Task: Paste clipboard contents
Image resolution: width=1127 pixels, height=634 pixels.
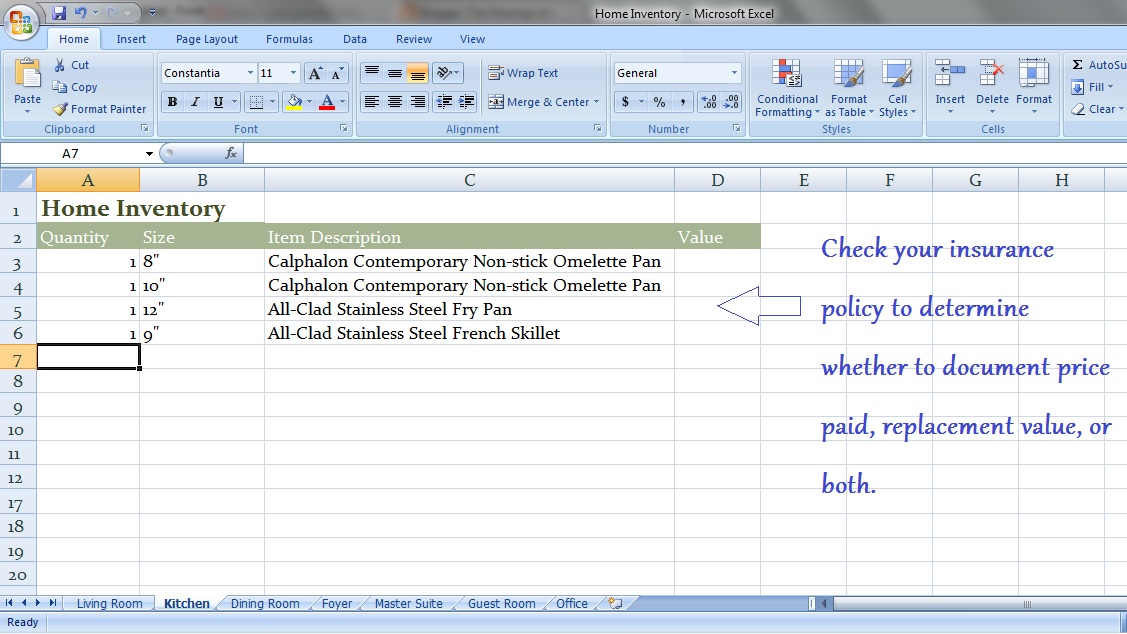Action: [27, 86]
